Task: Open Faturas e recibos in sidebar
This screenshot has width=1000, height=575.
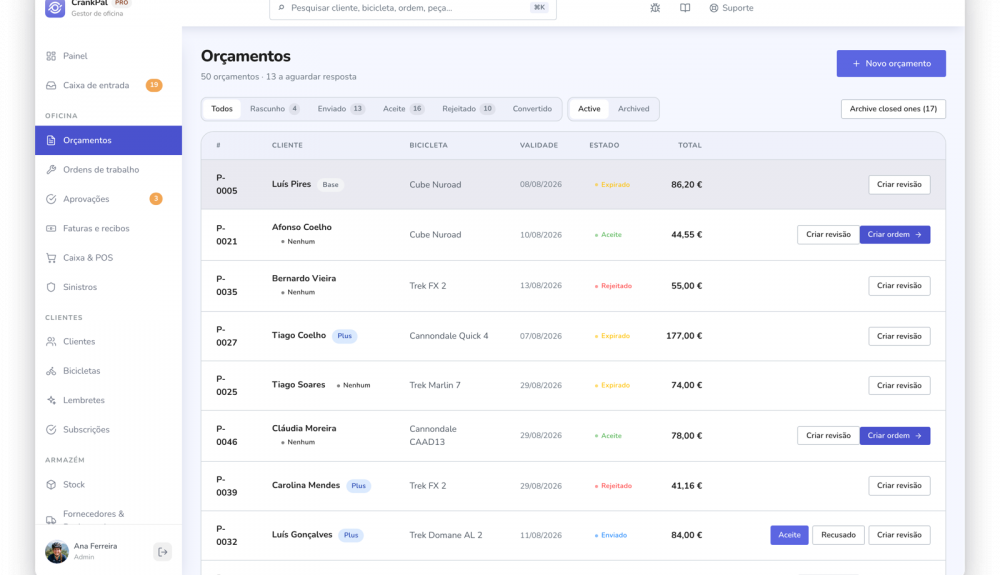Action: click(x=108, y=228)
